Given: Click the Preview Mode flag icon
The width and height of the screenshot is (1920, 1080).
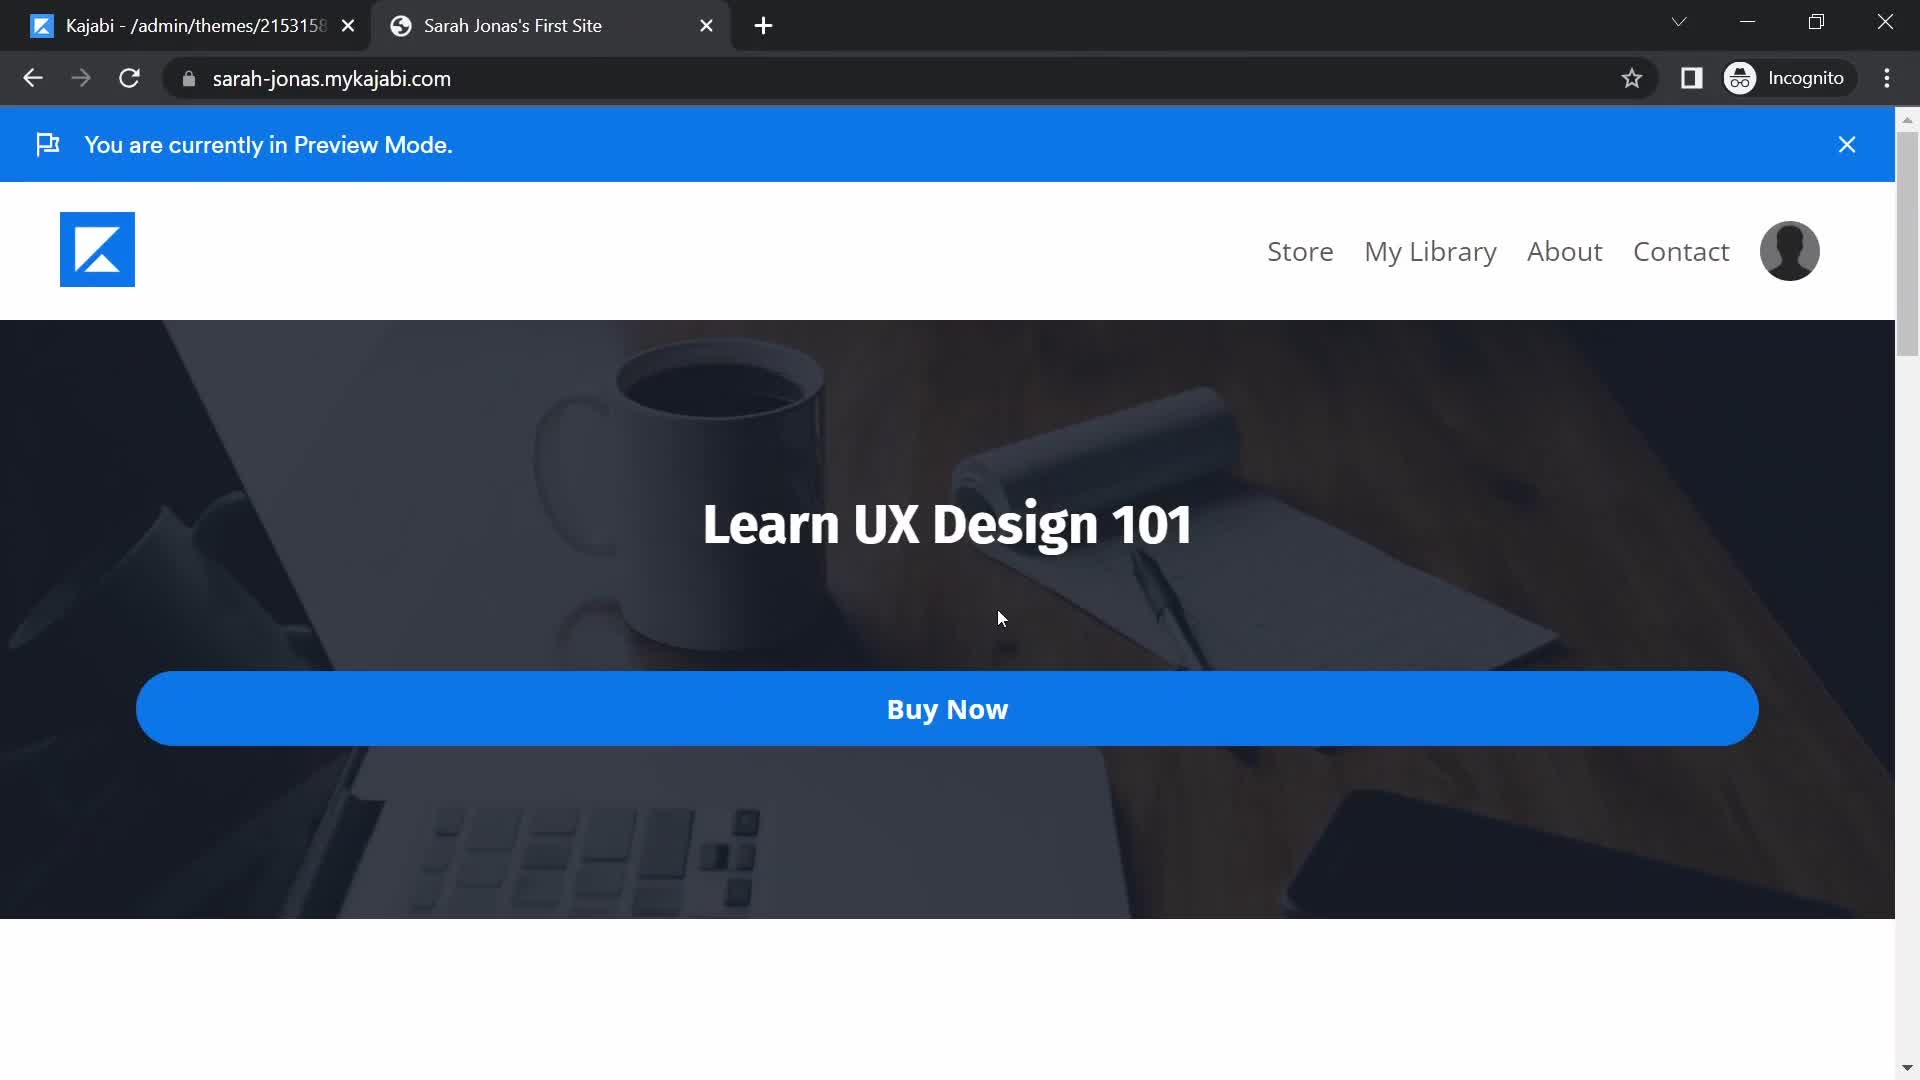Looking at the screenshot, I should (x=46, y=144).
